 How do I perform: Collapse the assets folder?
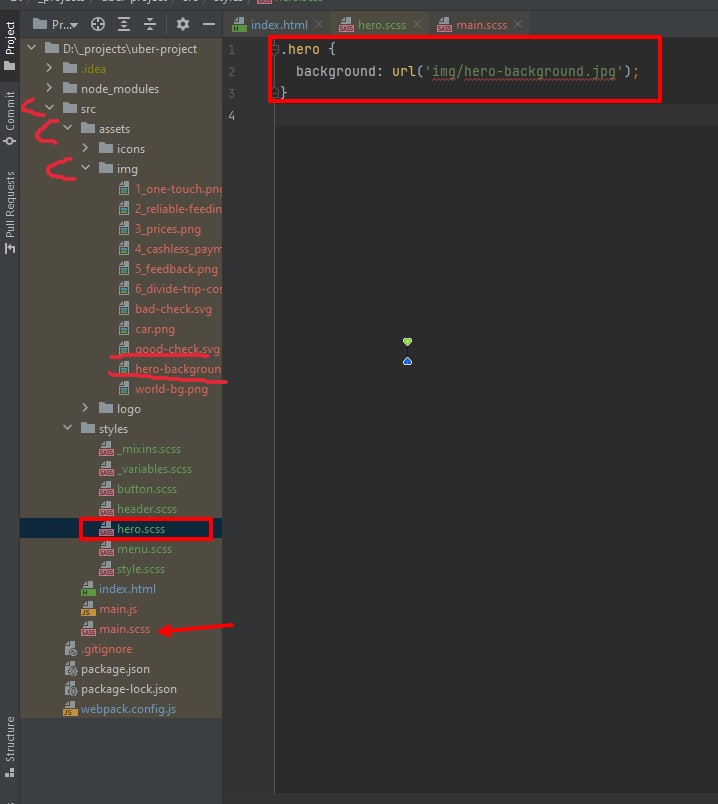pos(68,128)
